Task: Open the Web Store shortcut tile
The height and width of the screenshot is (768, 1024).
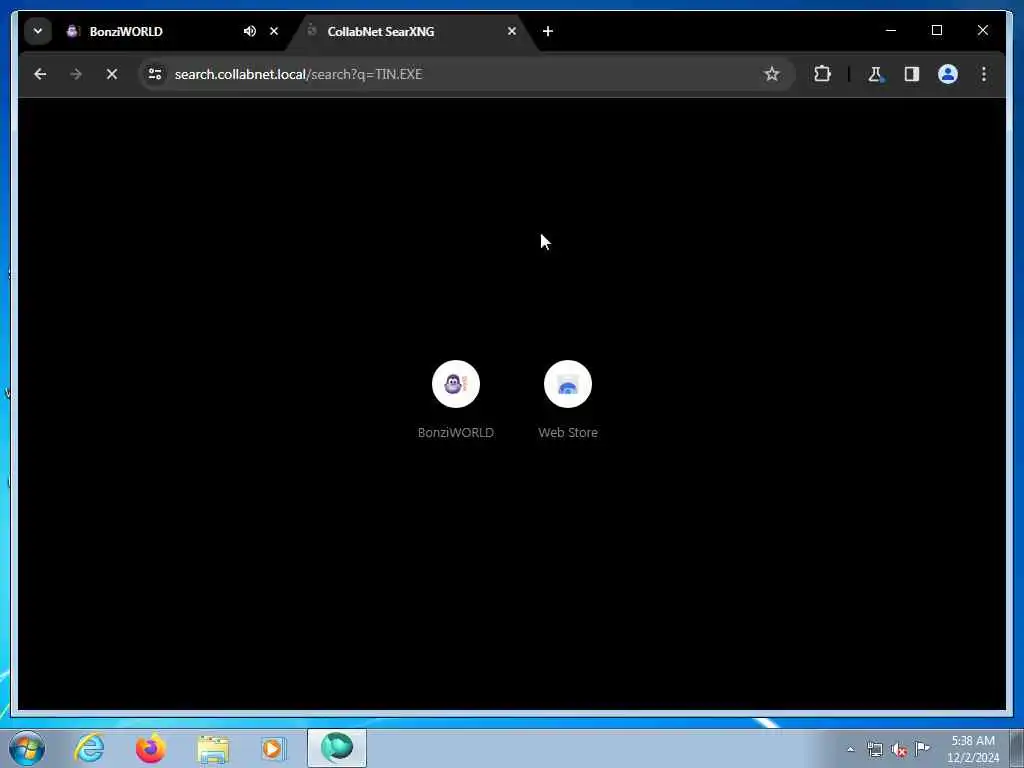Action: click(568, 400)
